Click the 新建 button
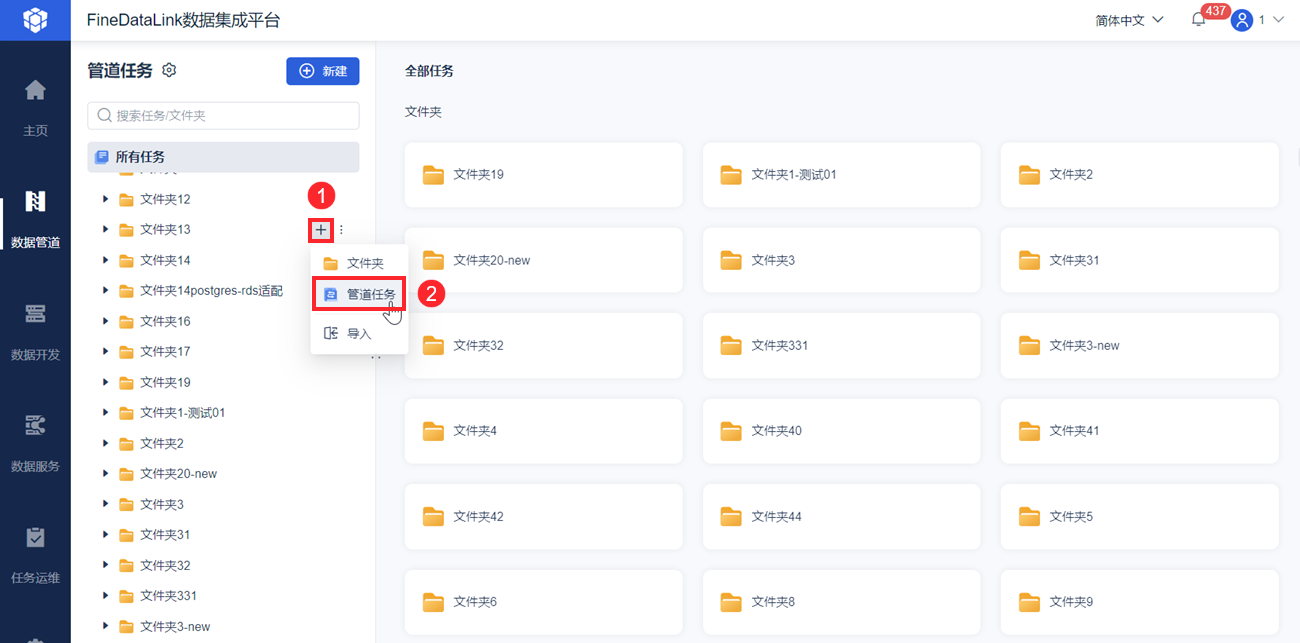This screenshot has width=1300, height=643. [323, 71]
